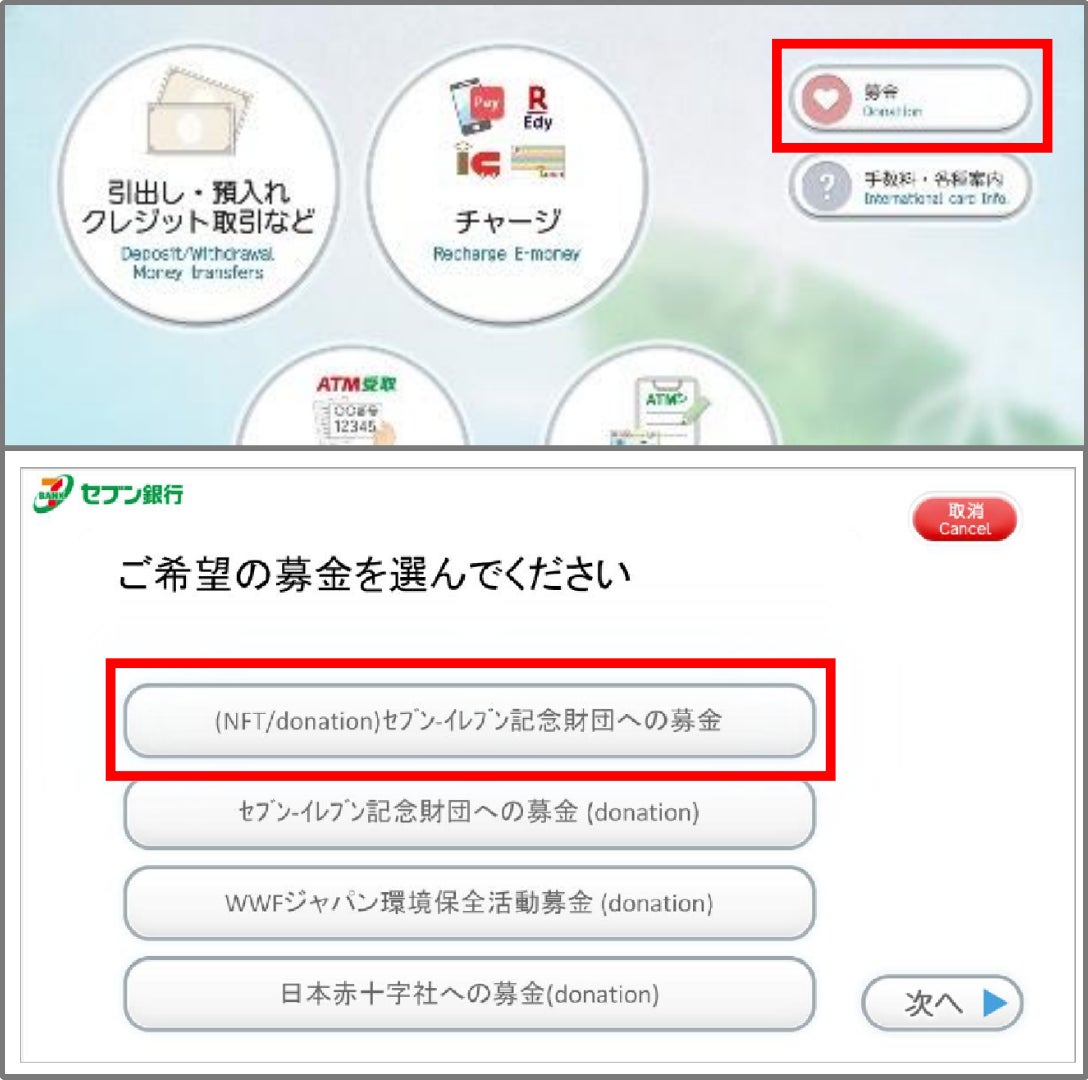Screen dimensions: 1088x1080
Task: Proceed with the 次へ button
Action: [x=942, y=1003]
